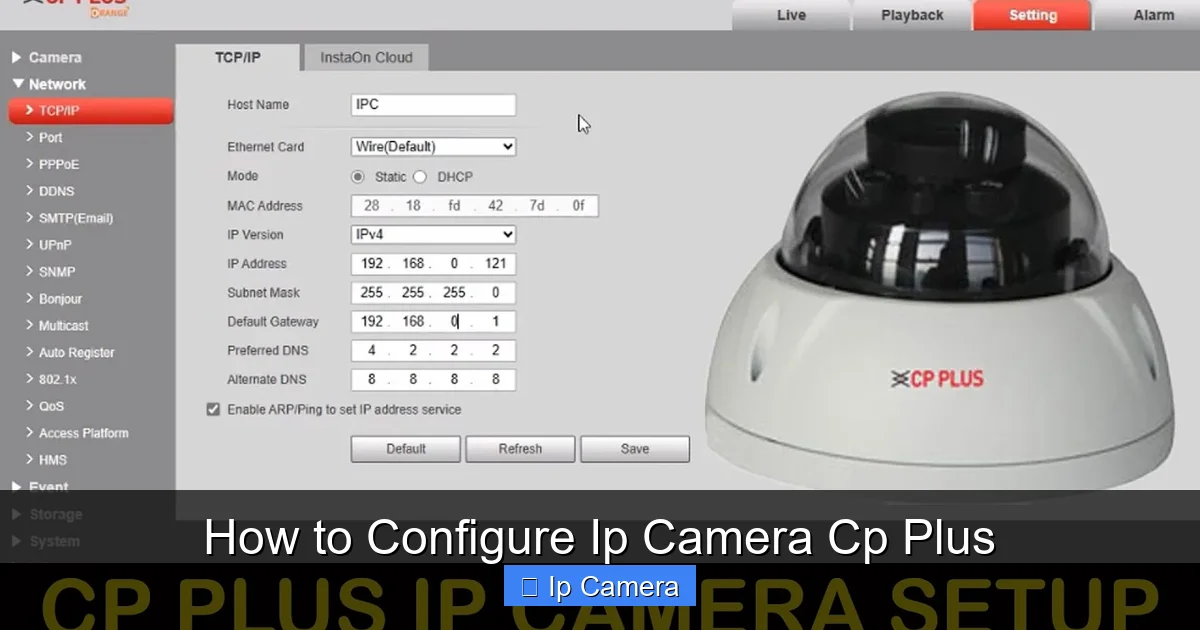Expand the System section in sidebar
Screen dimensions: 1200x630
click(46, 542)
